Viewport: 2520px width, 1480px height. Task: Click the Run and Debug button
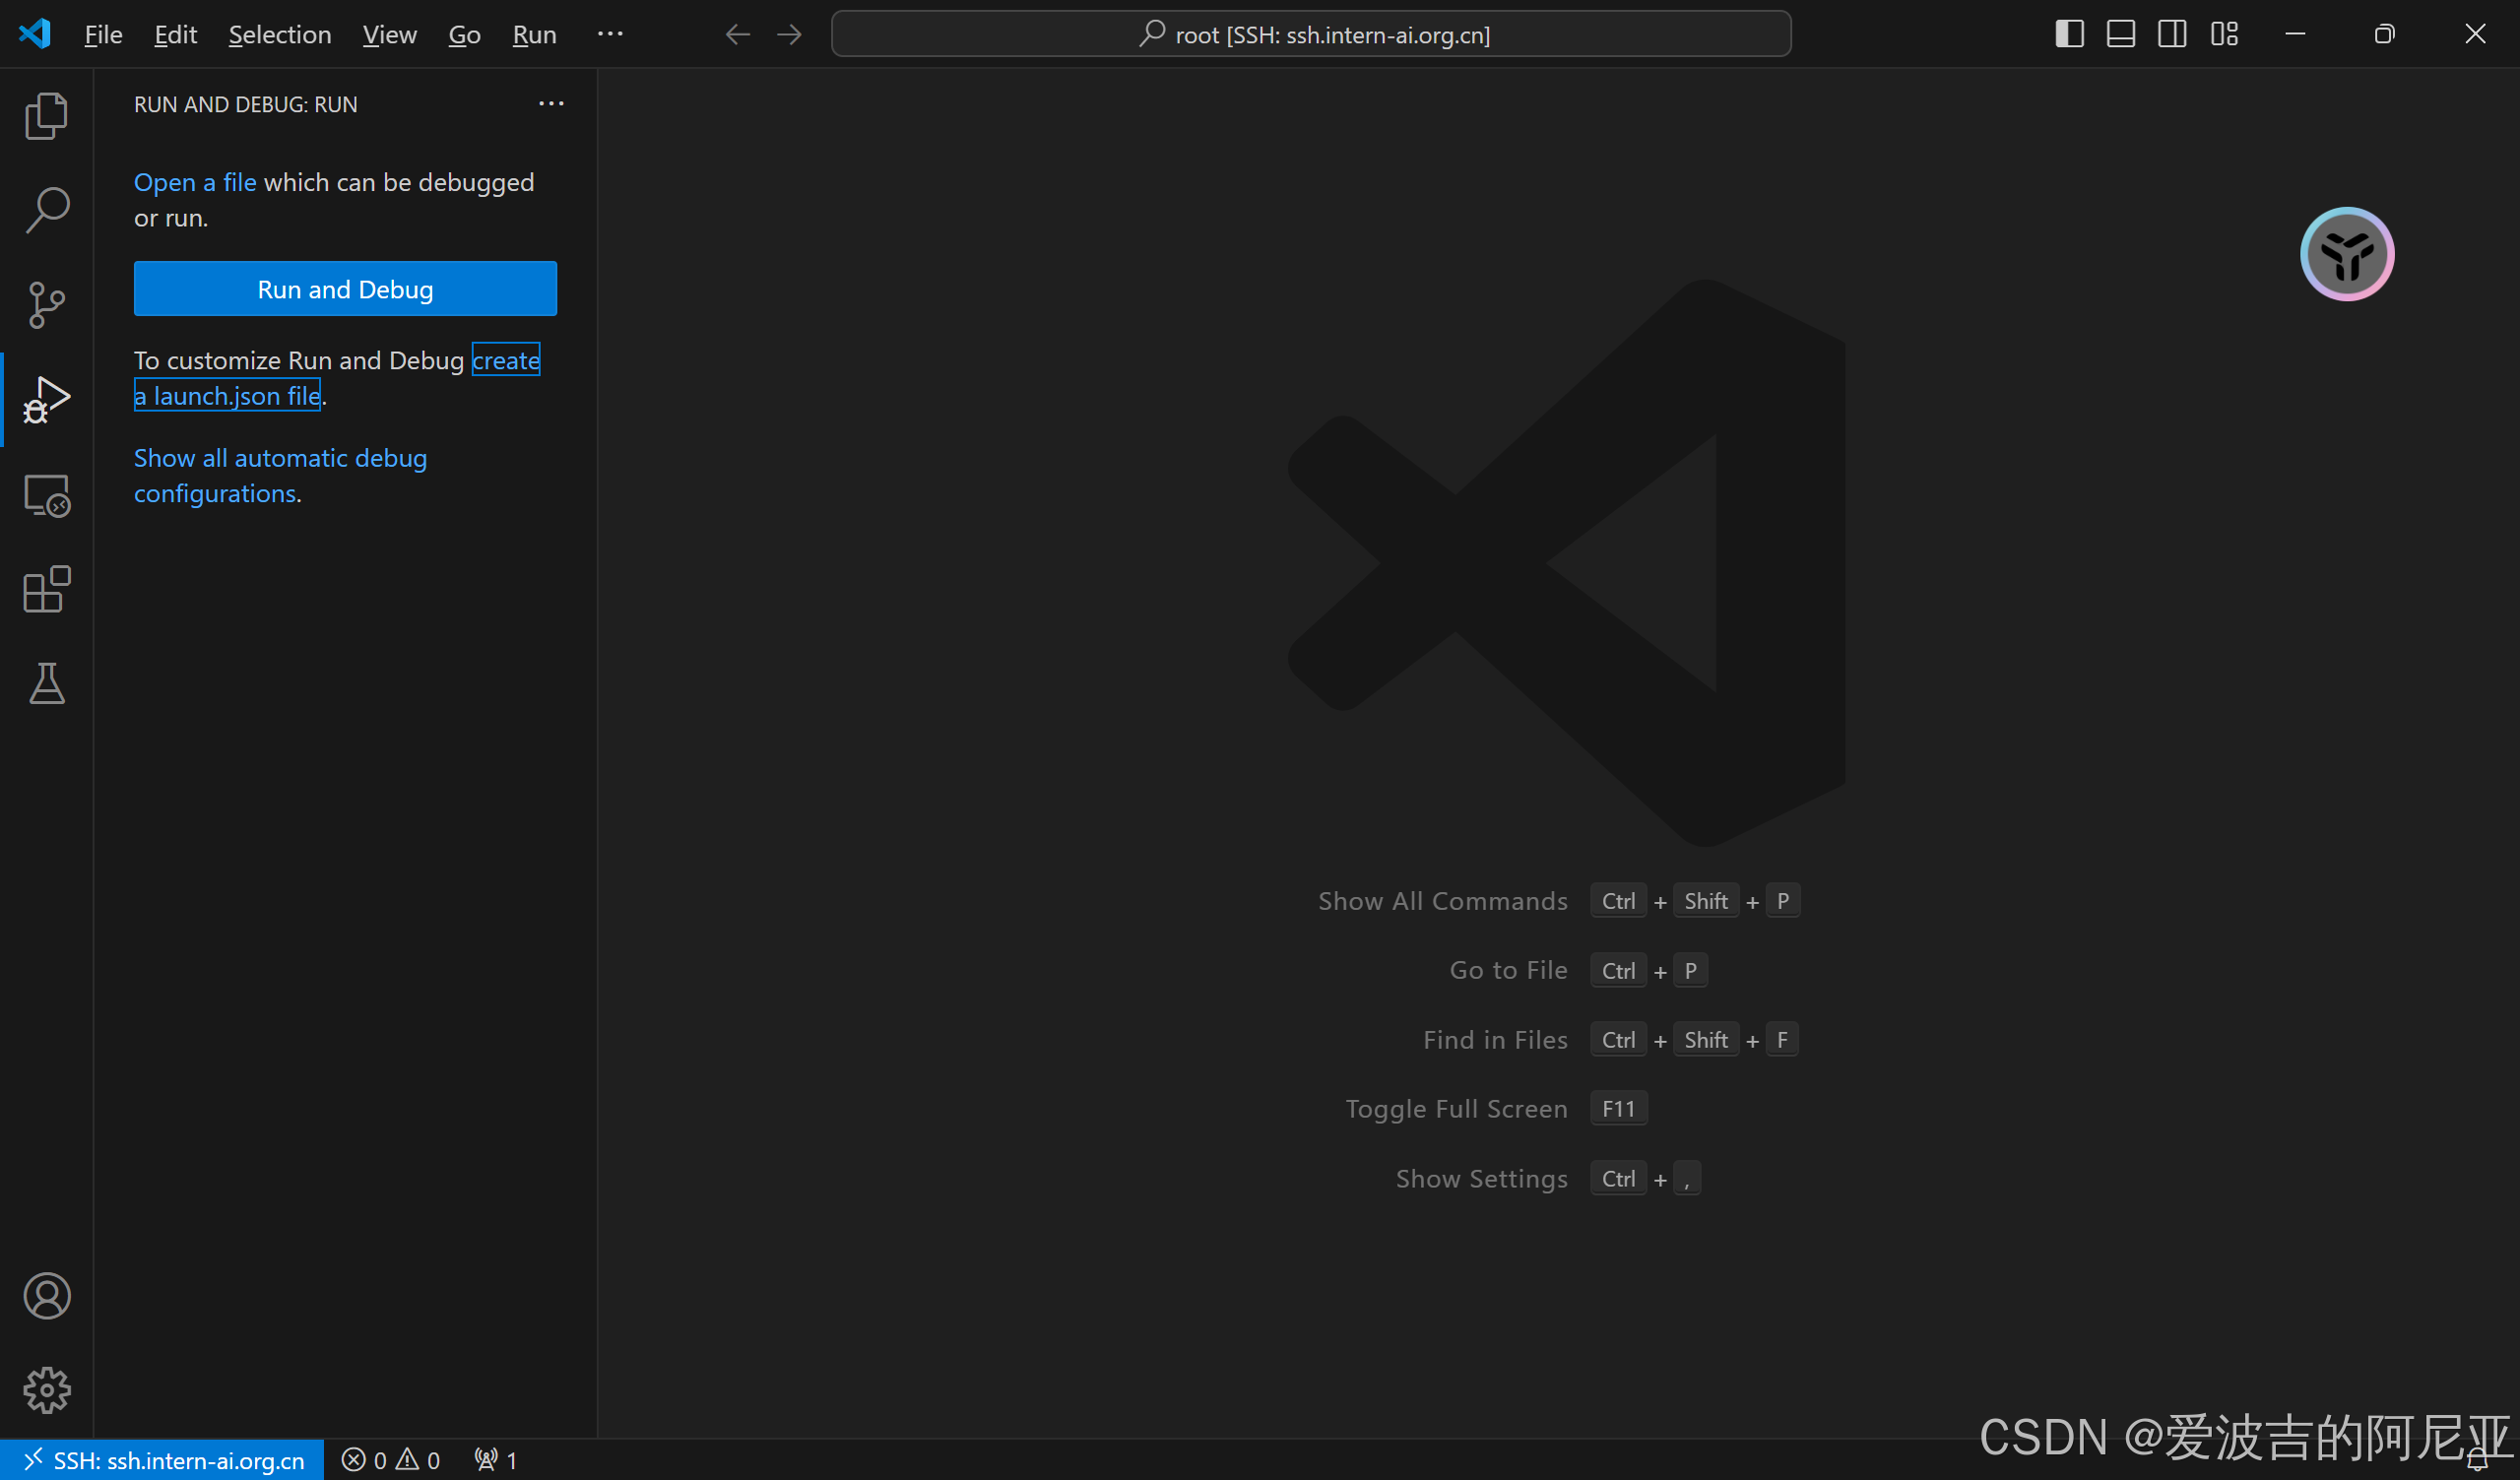345,289
